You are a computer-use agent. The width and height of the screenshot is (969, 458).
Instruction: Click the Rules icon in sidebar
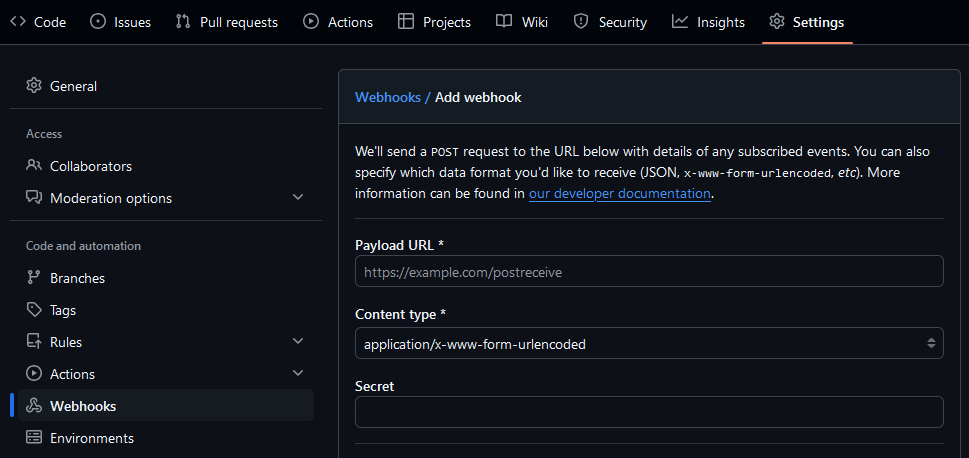(x=34, y=342)
